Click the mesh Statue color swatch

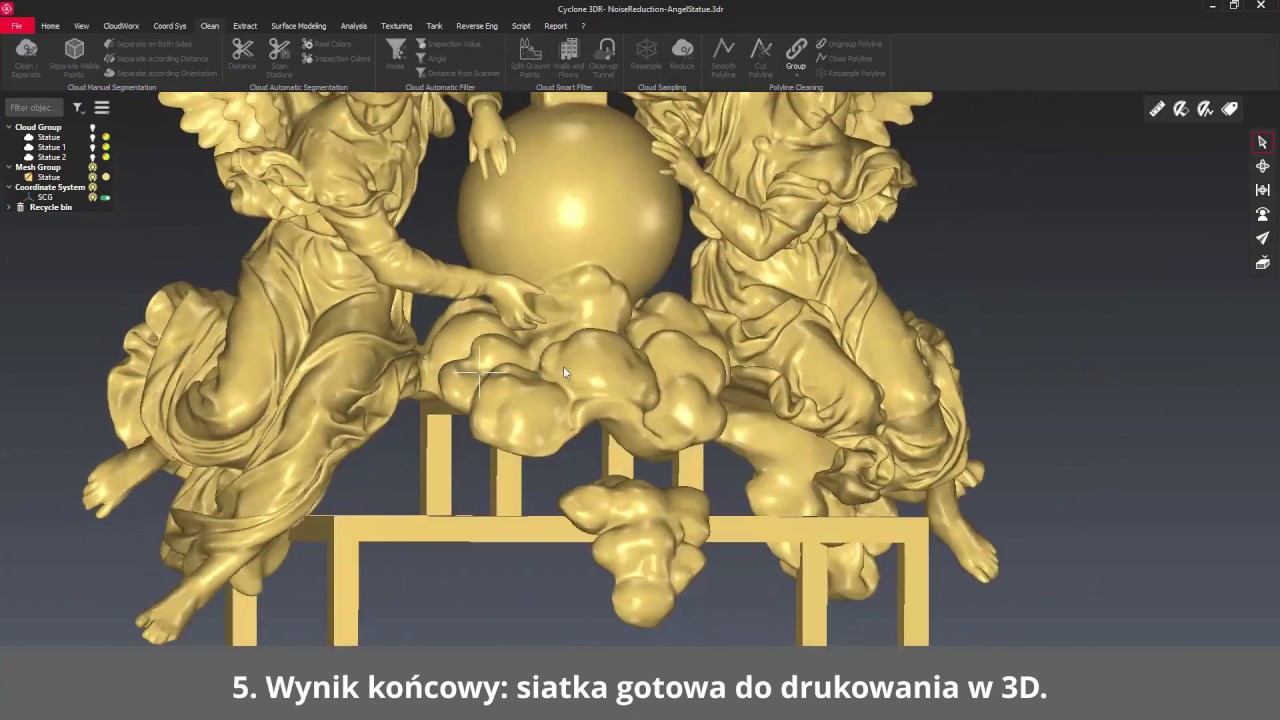click(106, 177)
